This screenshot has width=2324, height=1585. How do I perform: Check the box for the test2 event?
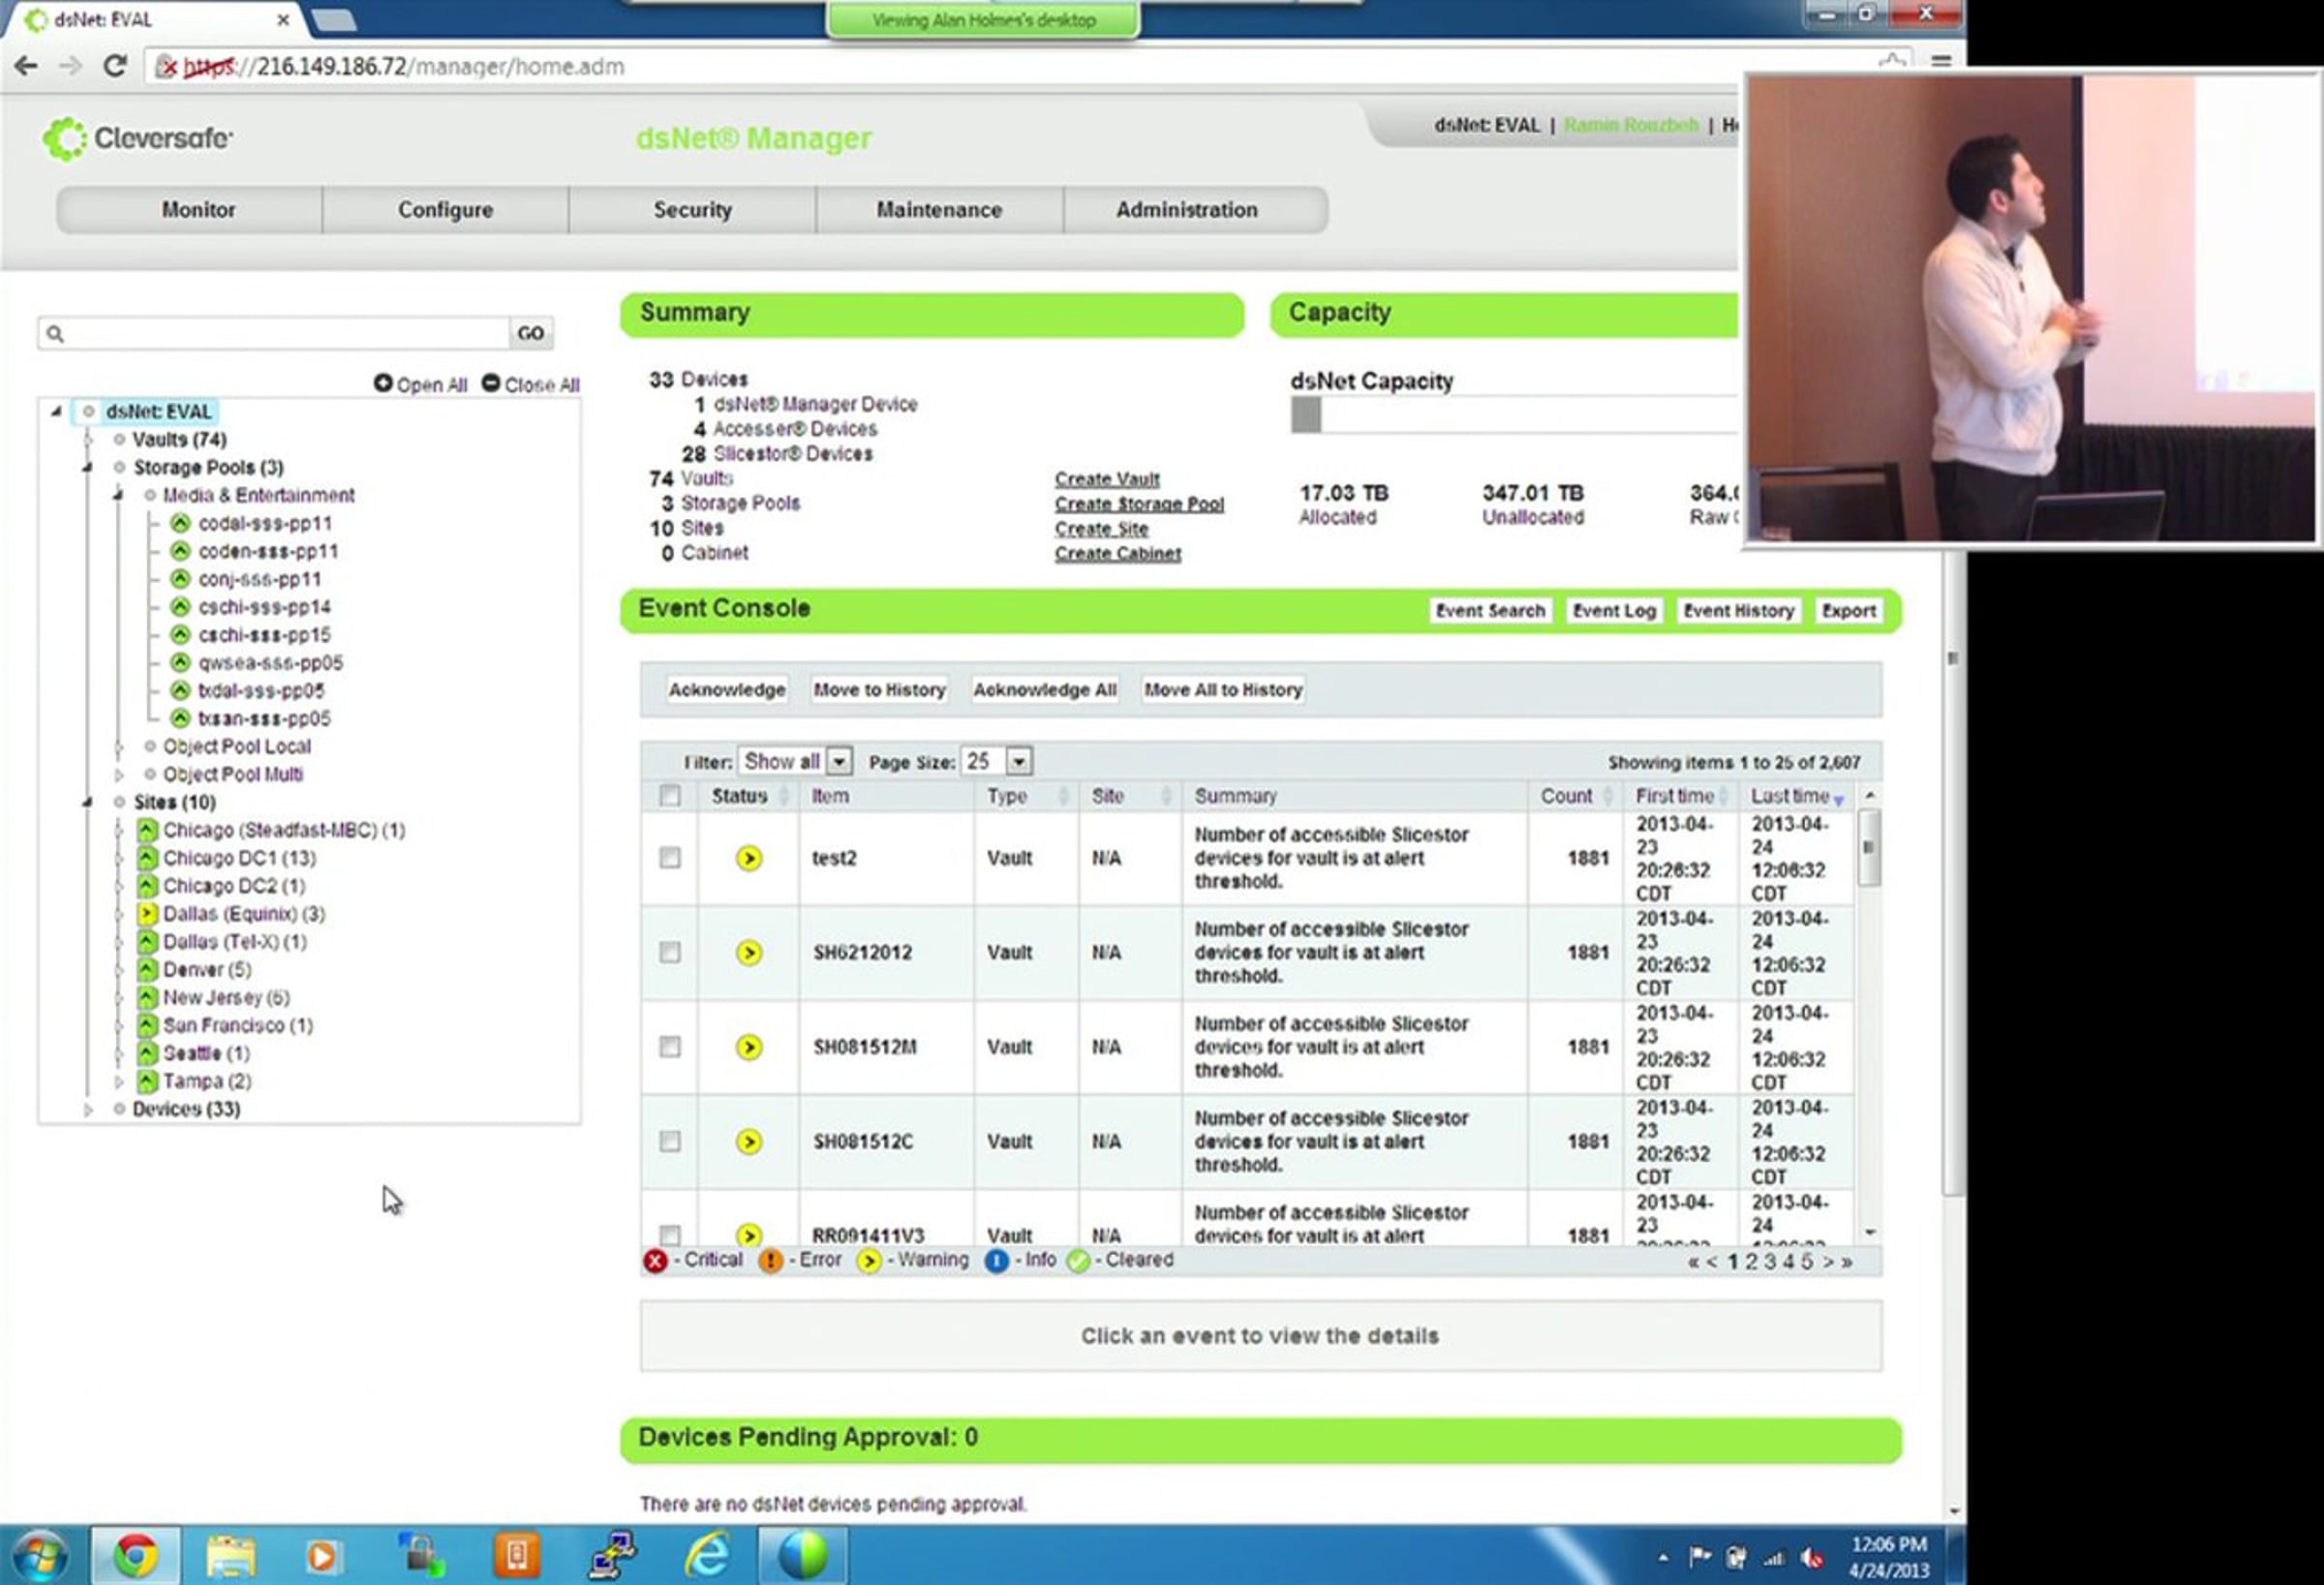(x=670, y=858)
